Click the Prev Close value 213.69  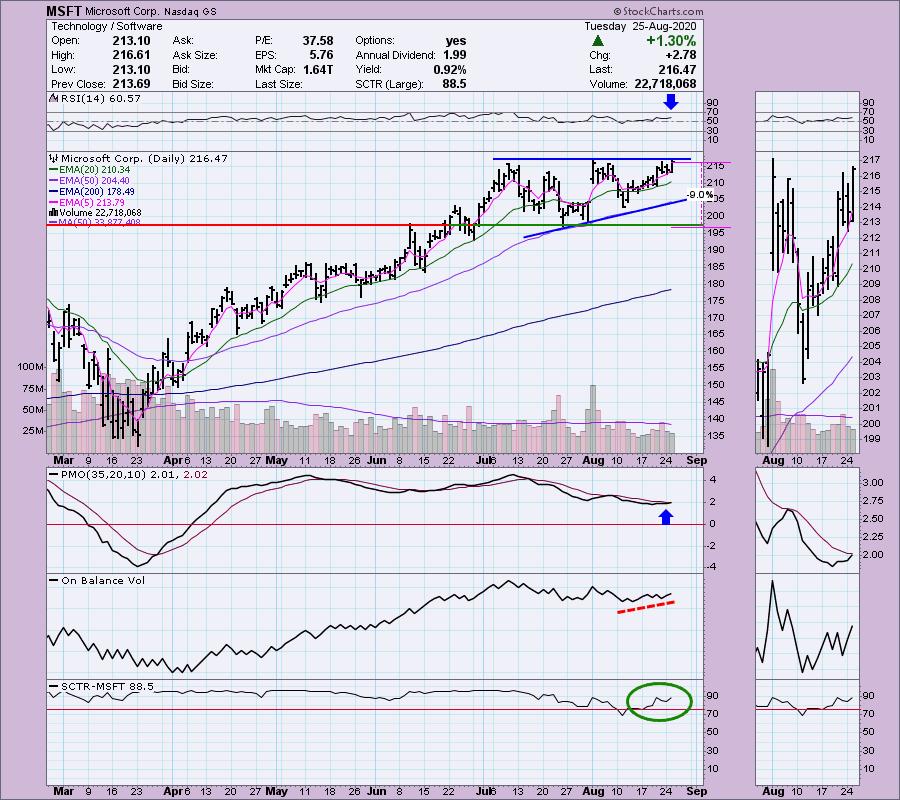pyautogui.click(x=131, y=84)
